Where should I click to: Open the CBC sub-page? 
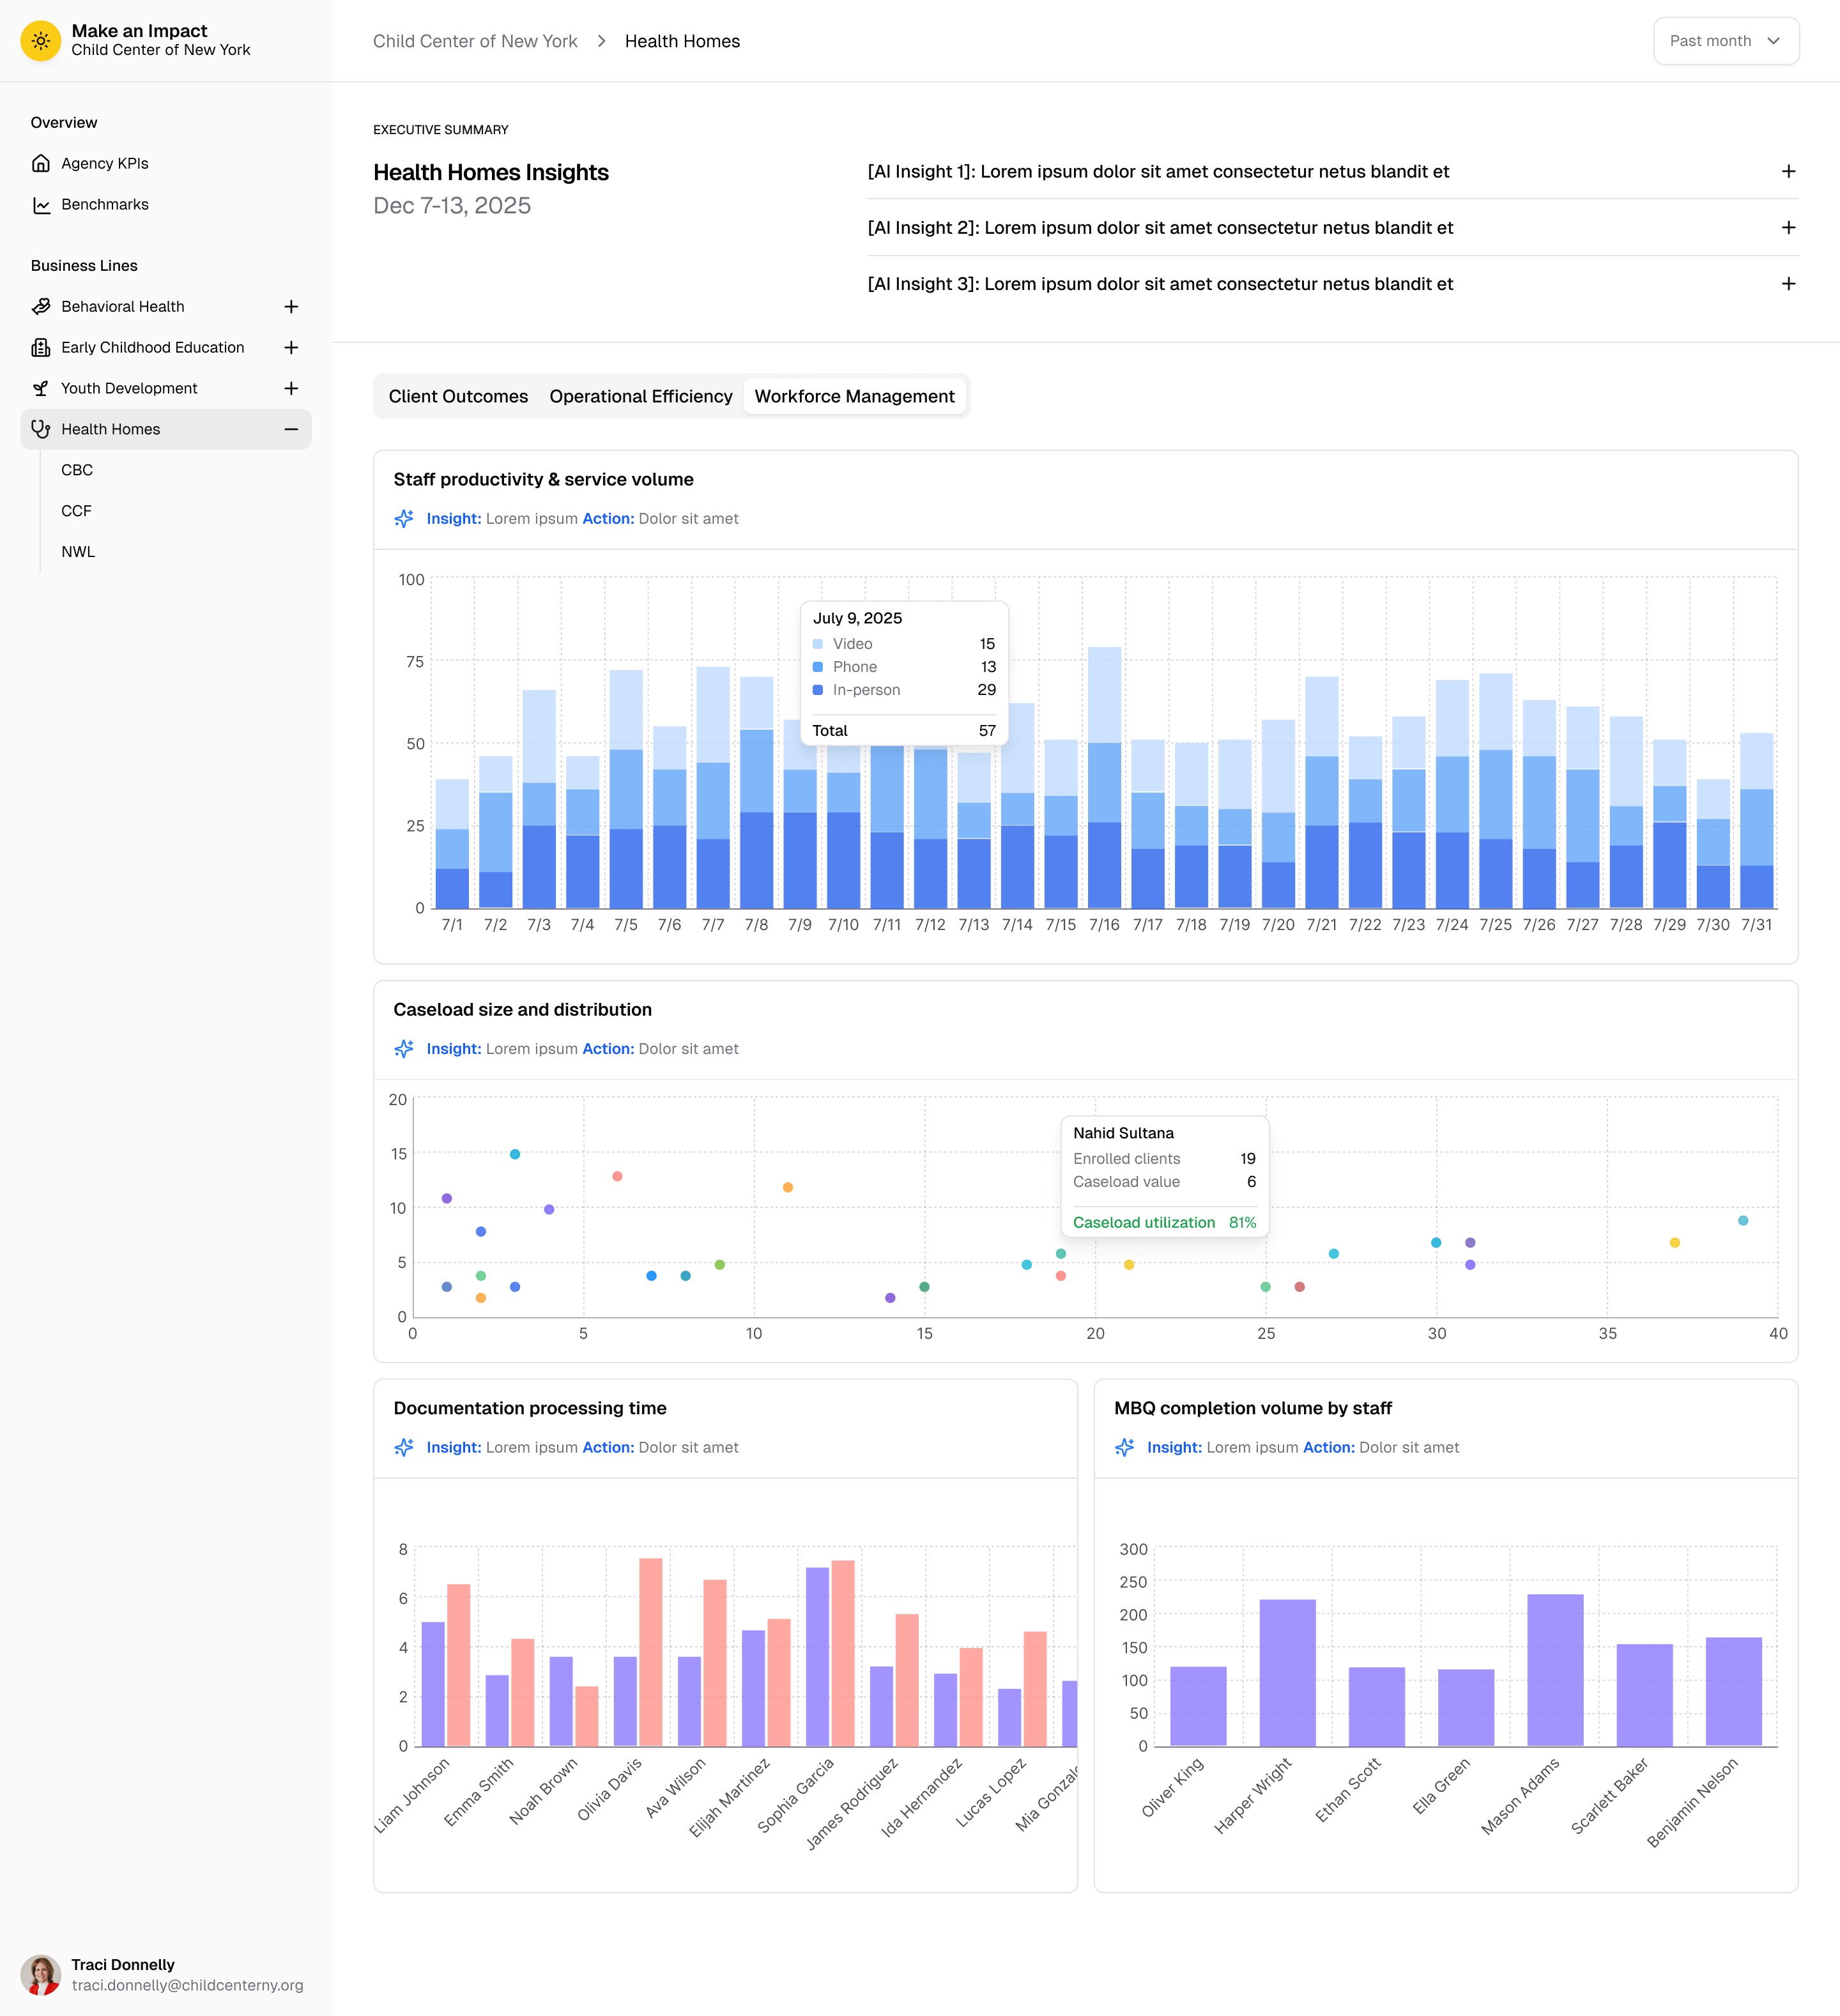76,469
